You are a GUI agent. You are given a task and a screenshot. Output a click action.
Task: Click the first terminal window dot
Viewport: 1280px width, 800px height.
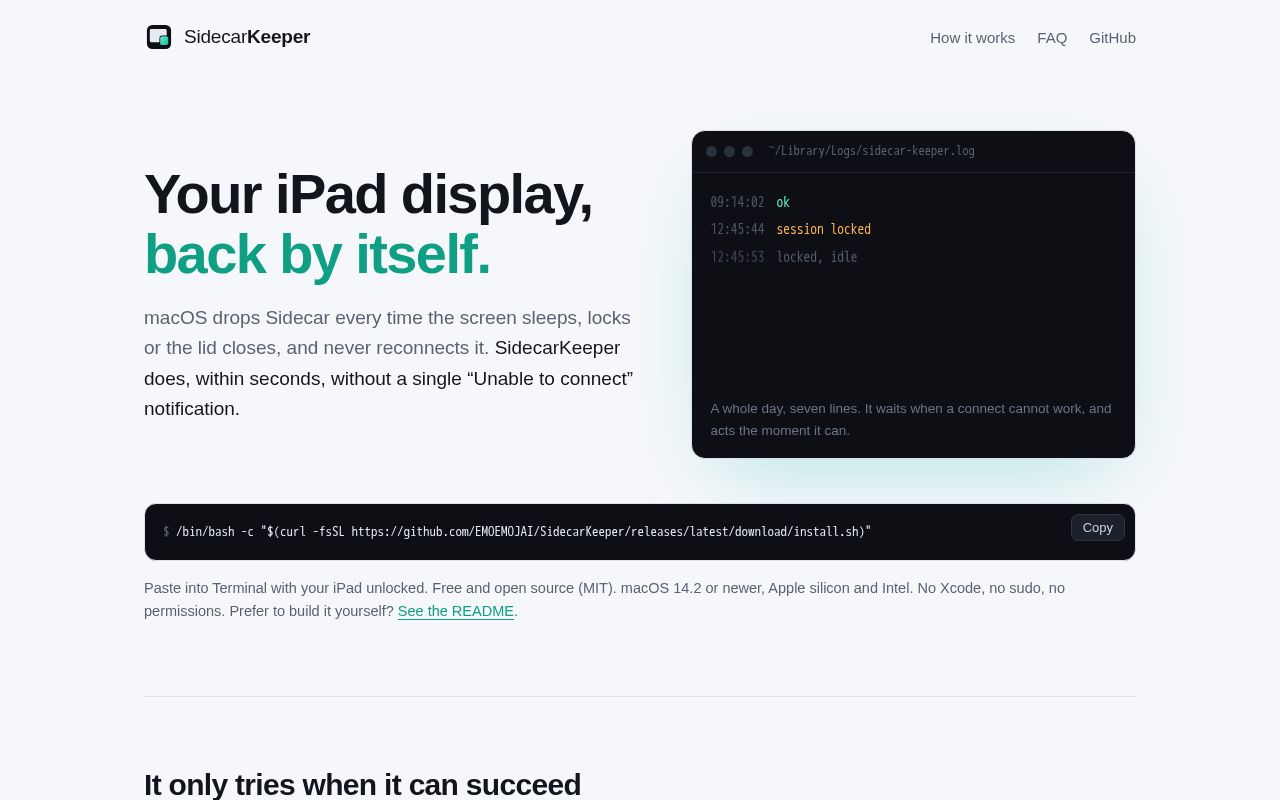[x=711, y=152]
